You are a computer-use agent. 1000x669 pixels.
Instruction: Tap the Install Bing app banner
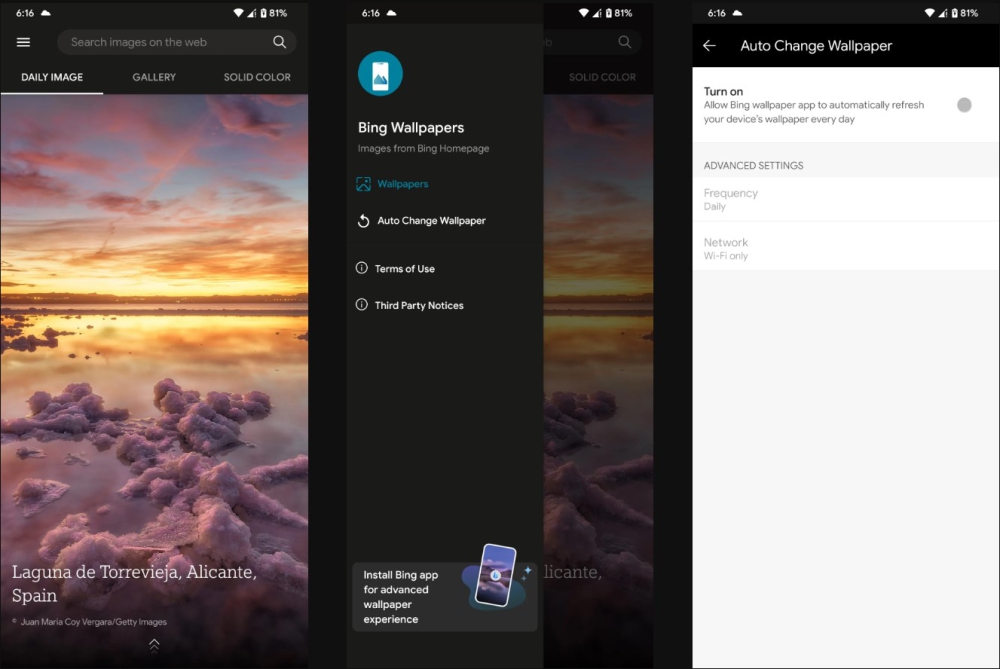coord(444,596)
